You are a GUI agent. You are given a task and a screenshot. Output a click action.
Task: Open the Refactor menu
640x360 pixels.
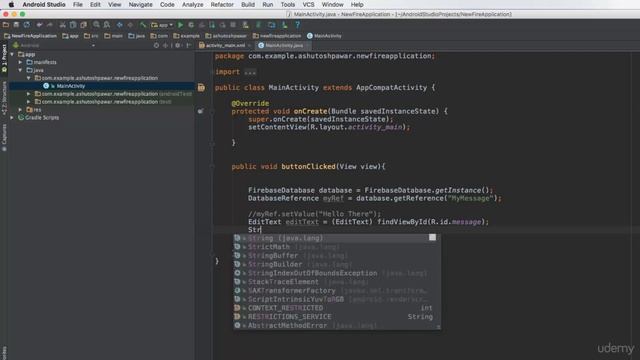(222, 4)
